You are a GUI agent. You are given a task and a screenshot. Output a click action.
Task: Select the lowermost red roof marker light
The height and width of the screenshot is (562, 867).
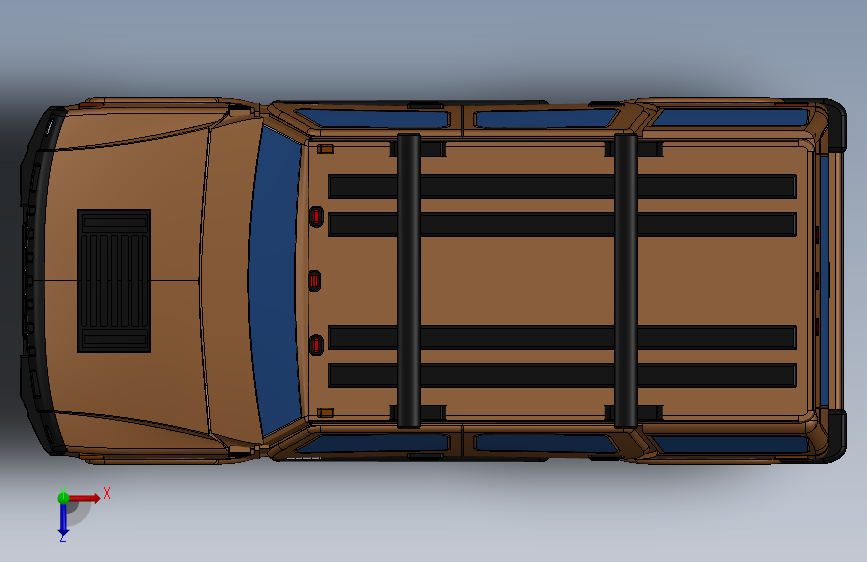pyautogui.click(x=316, y=345)
